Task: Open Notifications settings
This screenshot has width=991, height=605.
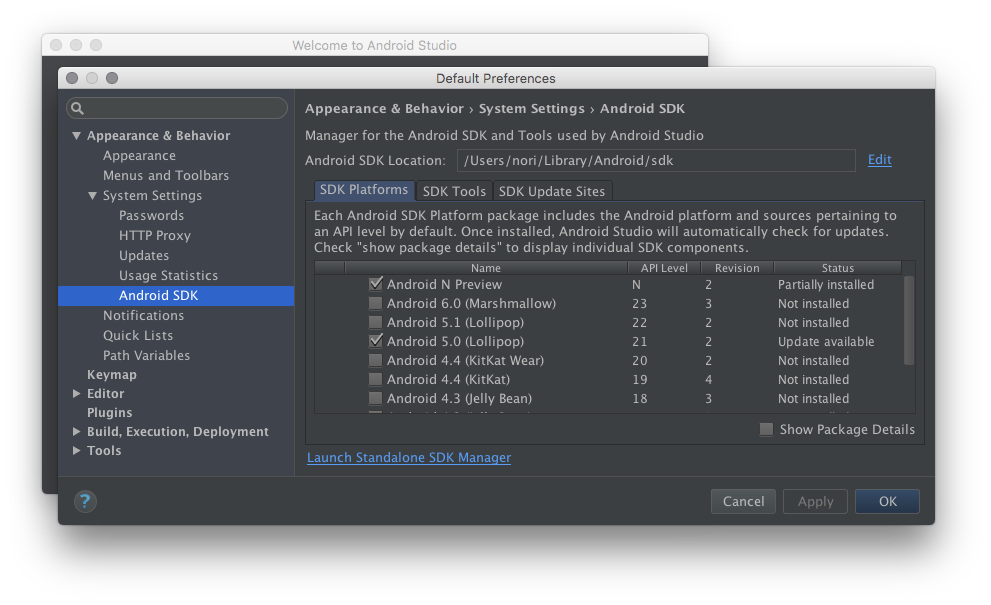Action: [x=143, y=315]
